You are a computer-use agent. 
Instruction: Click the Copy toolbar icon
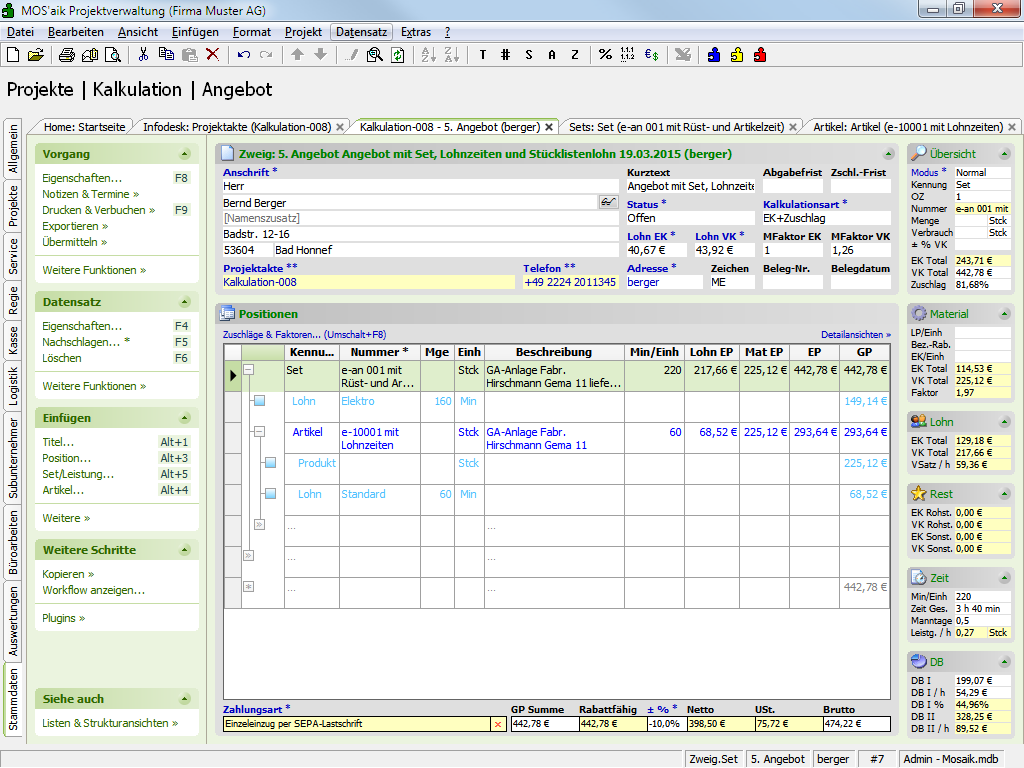[167, 55]
